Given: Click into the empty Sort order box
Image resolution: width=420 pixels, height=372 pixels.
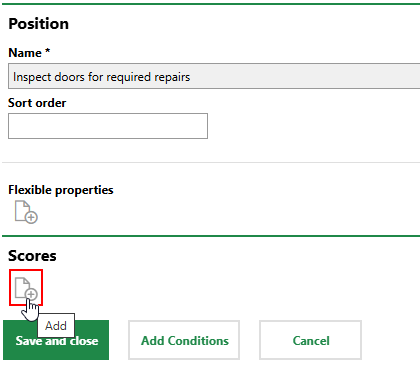Looking at the screenshot, I should tap(108, 126).
